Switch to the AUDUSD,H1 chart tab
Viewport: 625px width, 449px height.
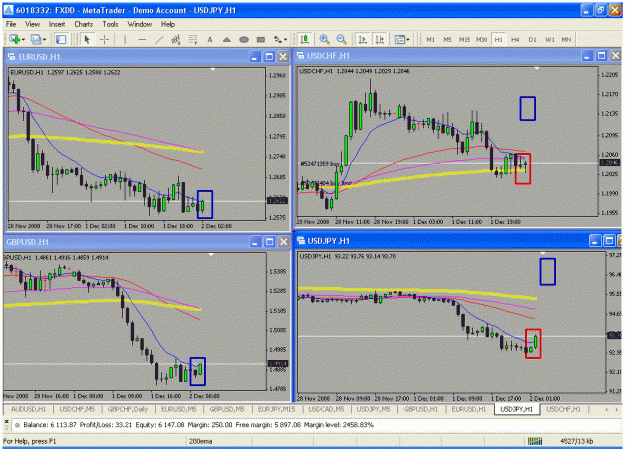(x=28, y=409)
